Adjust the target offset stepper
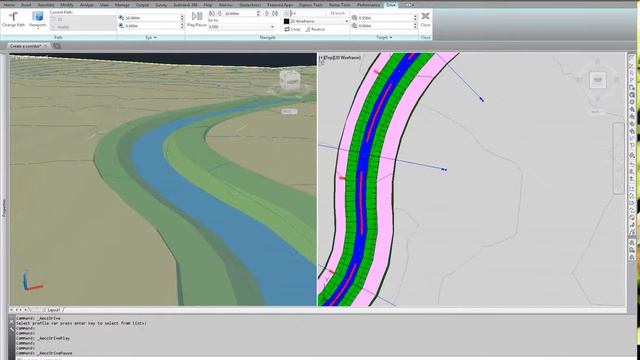 [x=415, y=18]
